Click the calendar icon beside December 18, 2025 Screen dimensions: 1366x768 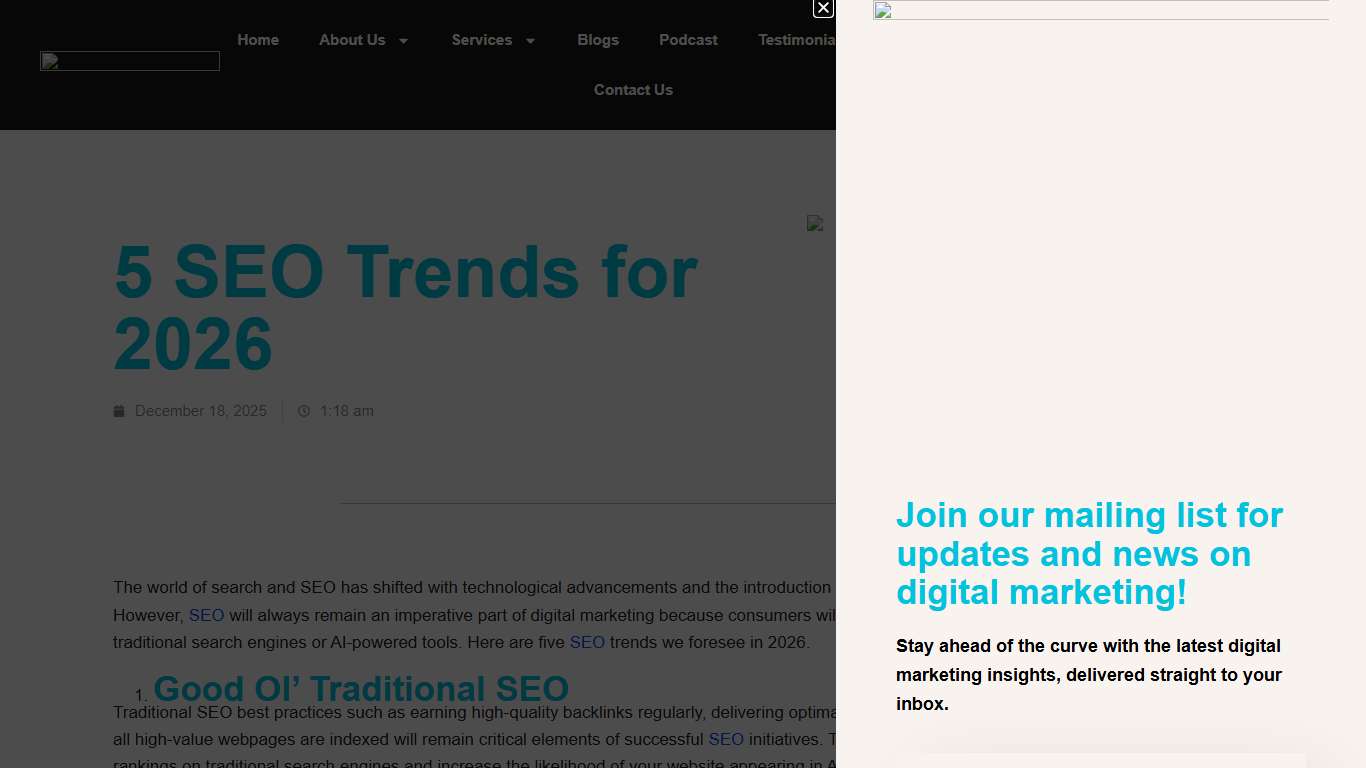[x=119, y=411]
